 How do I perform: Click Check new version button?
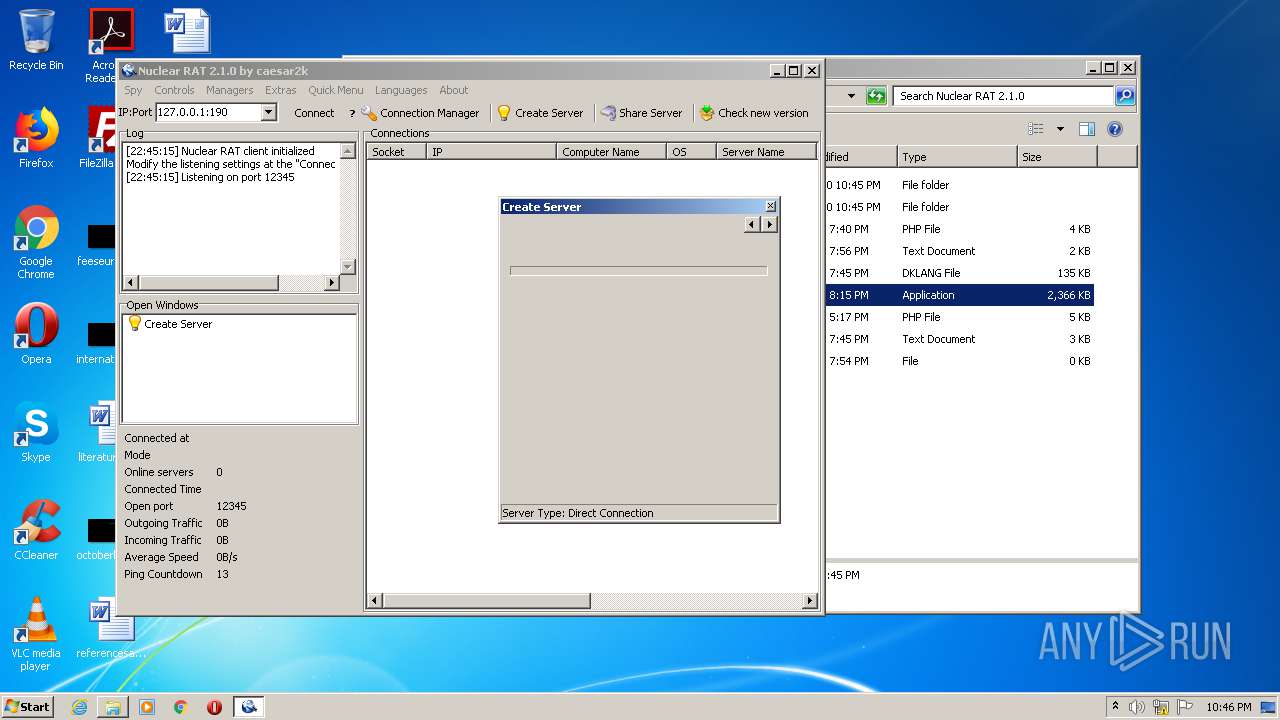click(x=754, y=113)
